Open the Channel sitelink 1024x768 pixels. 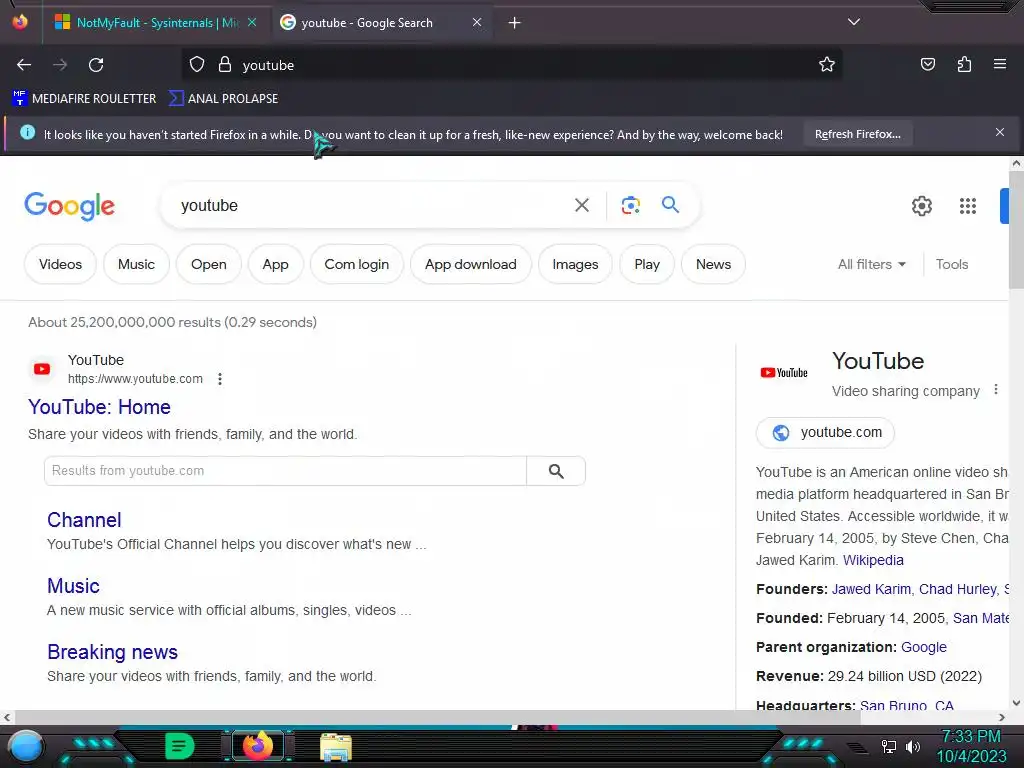84,520
